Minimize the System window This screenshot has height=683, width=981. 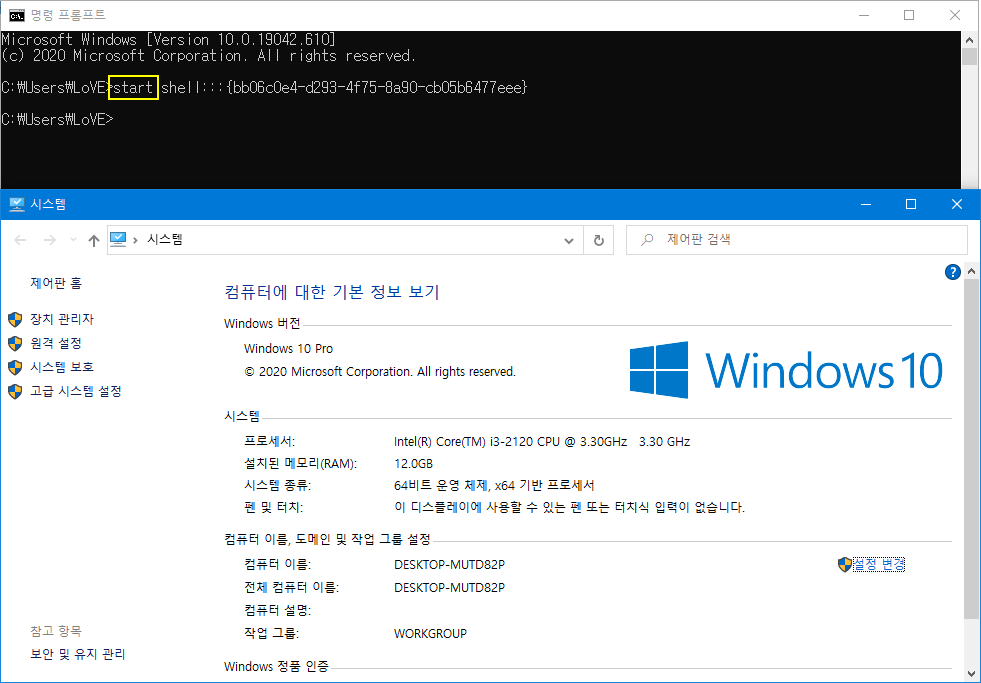coord(866,205)
